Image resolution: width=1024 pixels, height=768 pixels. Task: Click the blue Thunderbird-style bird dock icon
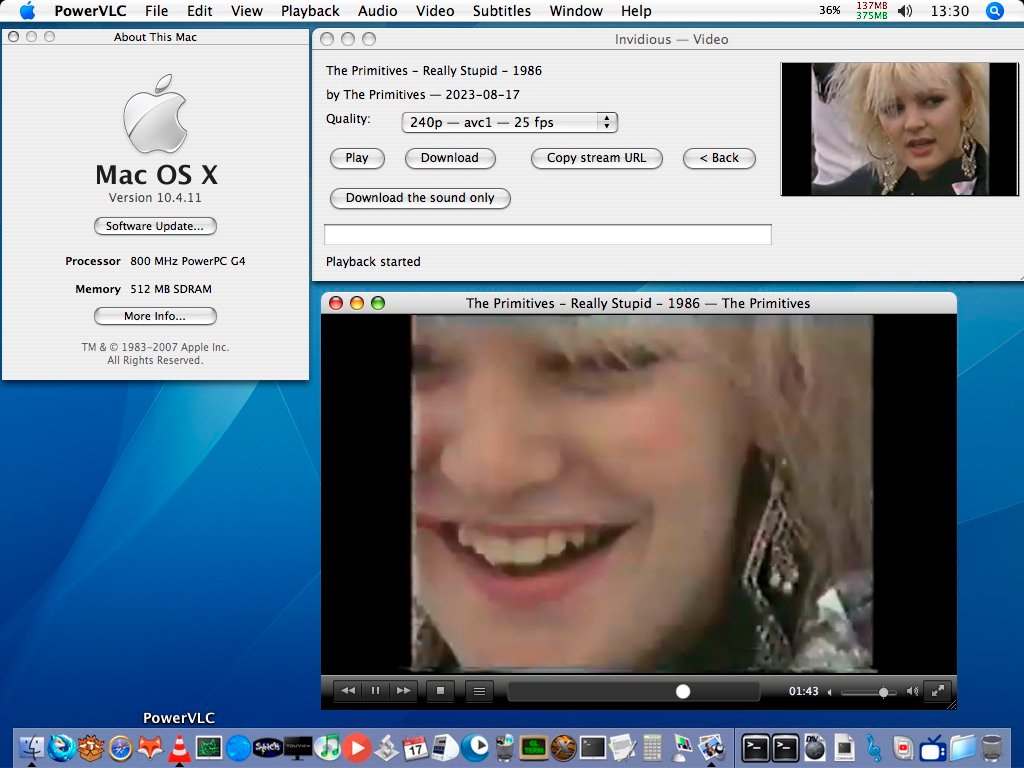(62, 747)
